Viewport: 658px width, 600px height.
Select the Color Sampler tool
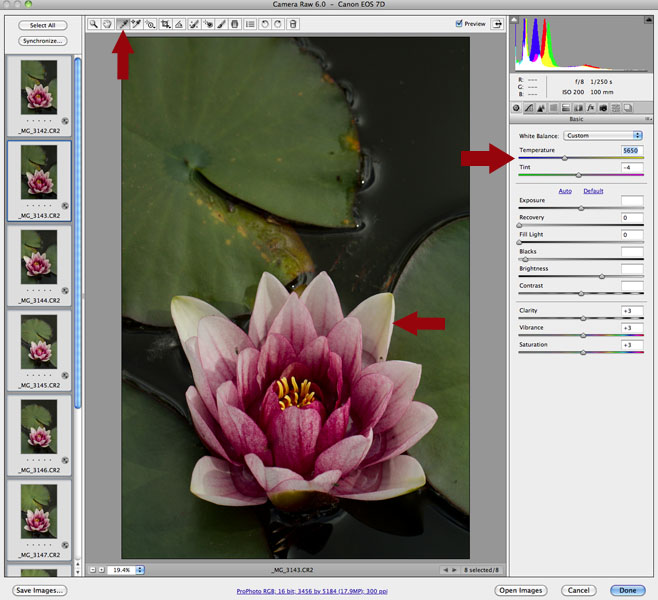tap(136, 24)
